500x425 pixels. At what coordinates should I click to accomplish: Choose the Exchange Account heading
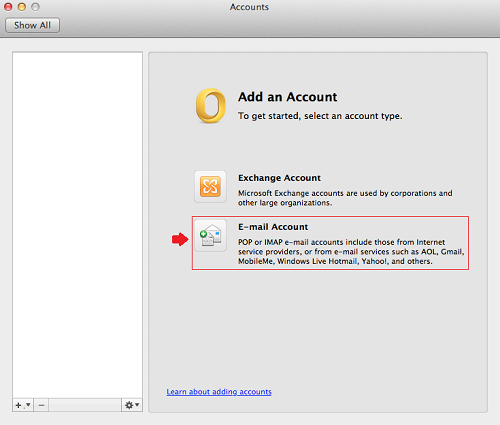pos(279,178)
